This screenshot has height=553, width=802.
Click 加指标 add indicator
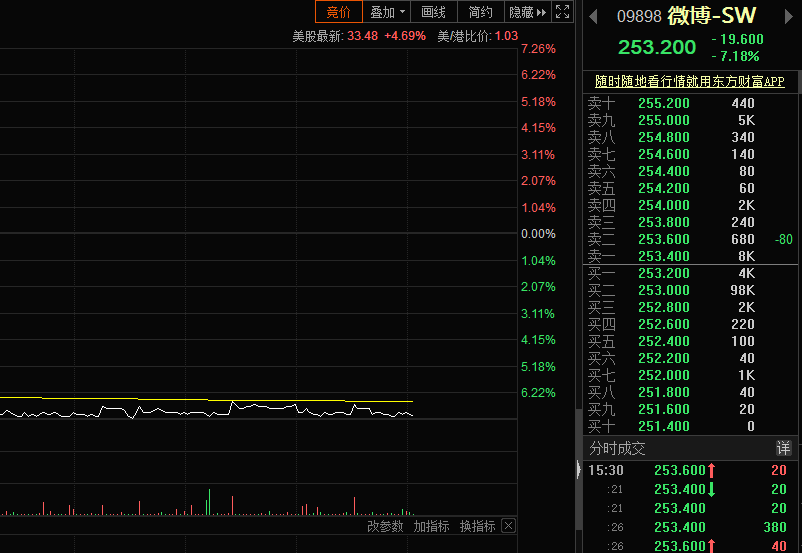[431, 526]
